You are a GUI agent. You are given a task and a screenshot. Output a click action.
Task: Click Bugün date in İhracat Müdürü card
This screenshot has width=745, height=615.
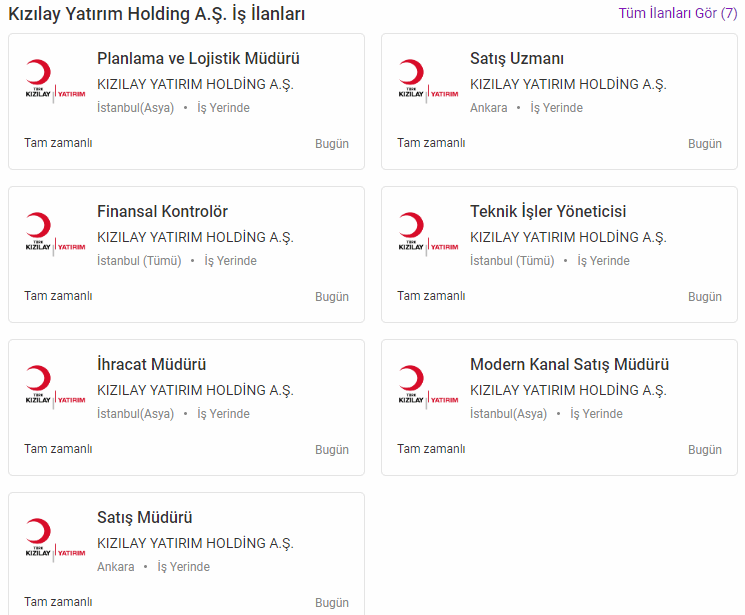pos(332,450)
